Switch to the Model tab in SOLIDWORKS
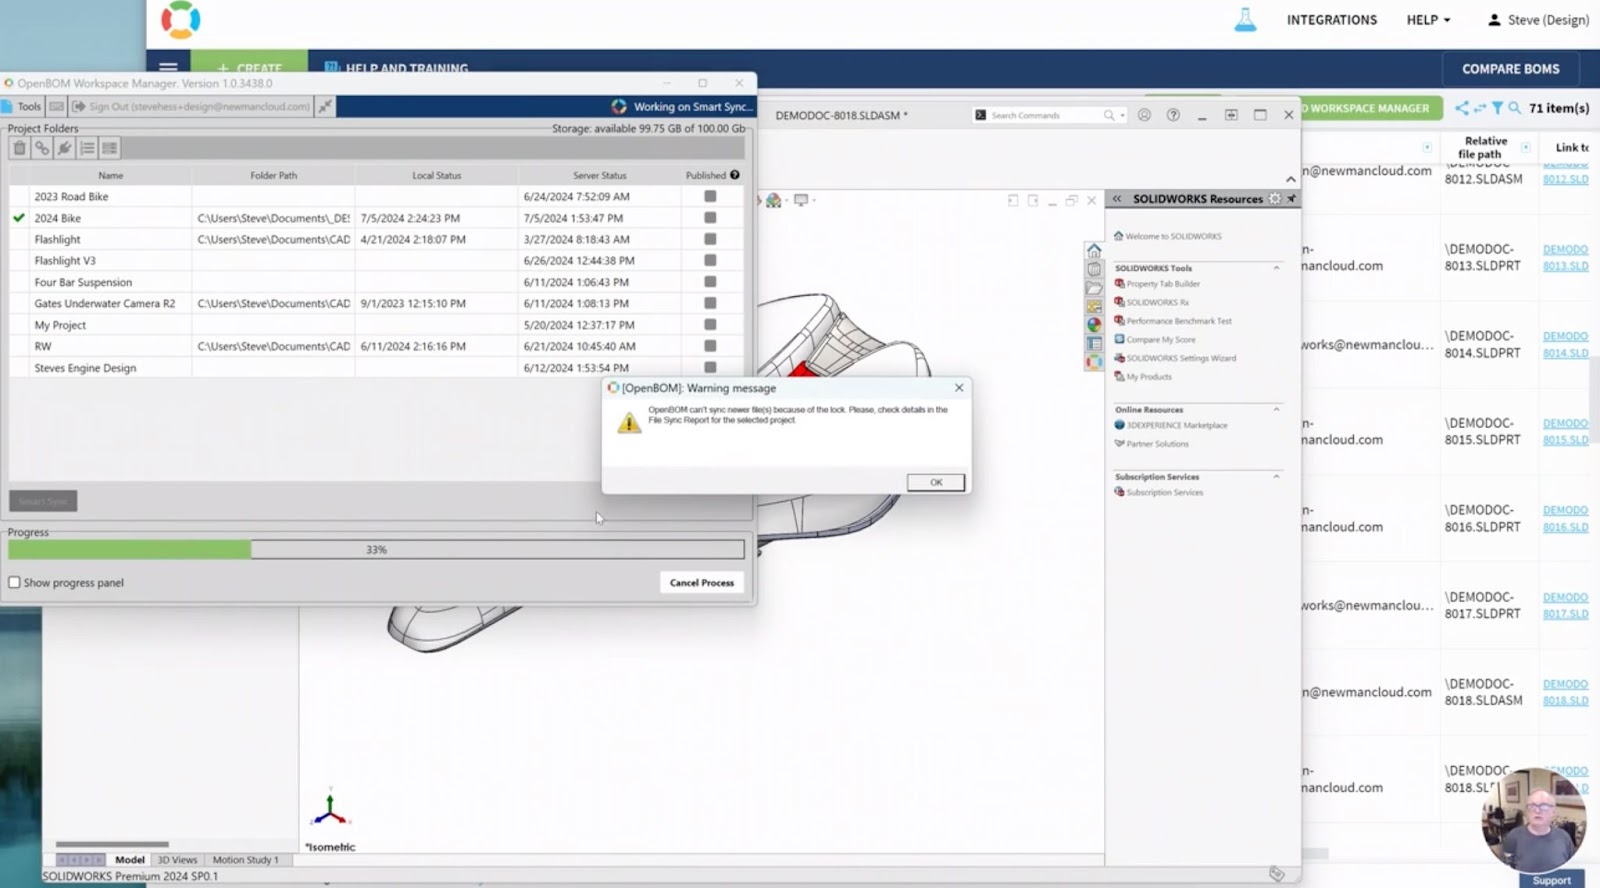Image resolution: width=1600 pixels, height=888 pixels. [130, 859]
